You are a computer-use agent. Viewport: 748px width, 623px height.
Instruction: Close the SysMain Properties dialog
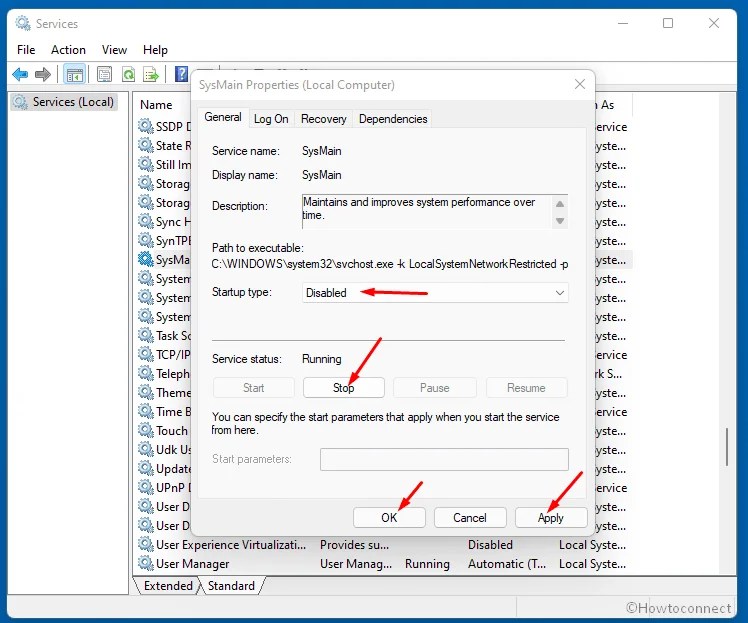580,84
